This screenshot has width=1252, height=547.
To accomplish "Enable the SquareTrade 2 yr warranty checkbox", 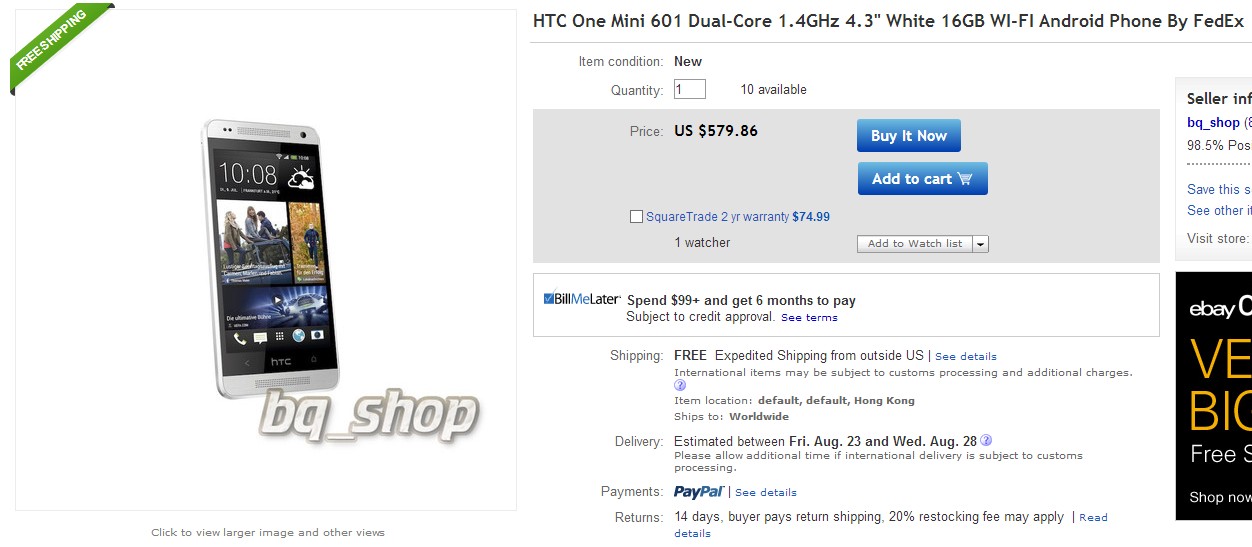I will tap(636, 217).
